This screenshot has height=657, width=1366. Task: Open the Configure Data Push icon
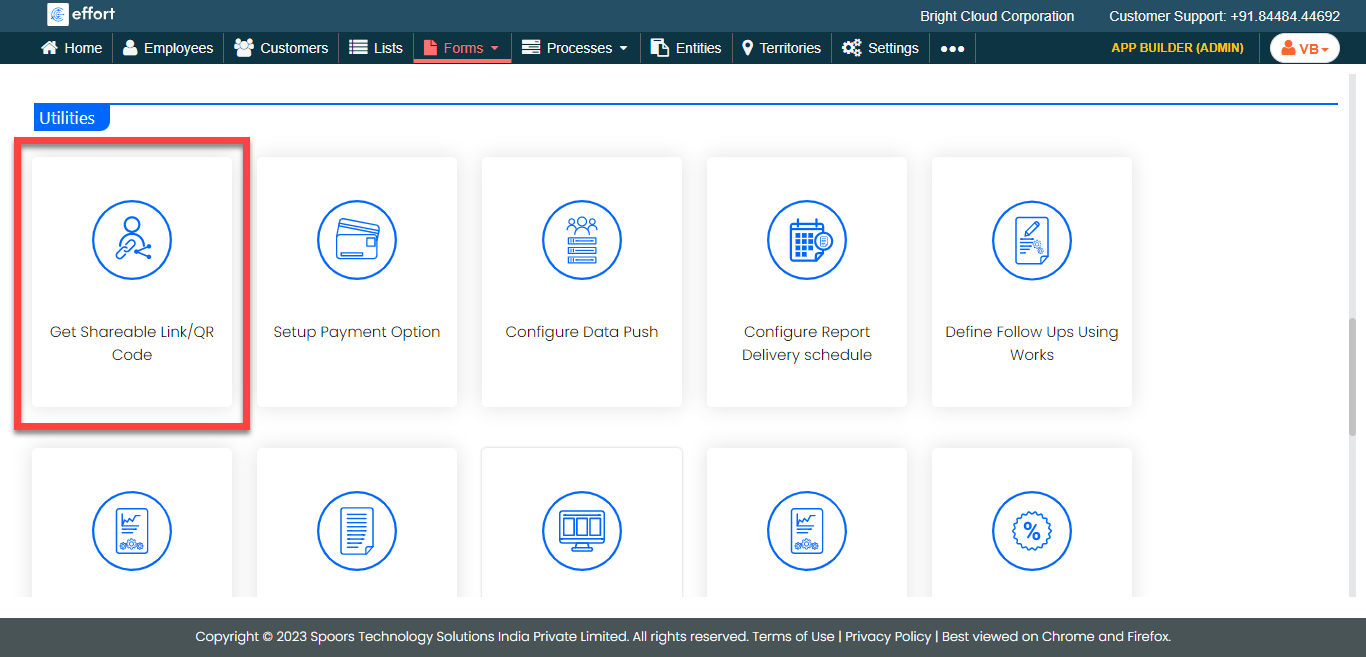point(582,241)
